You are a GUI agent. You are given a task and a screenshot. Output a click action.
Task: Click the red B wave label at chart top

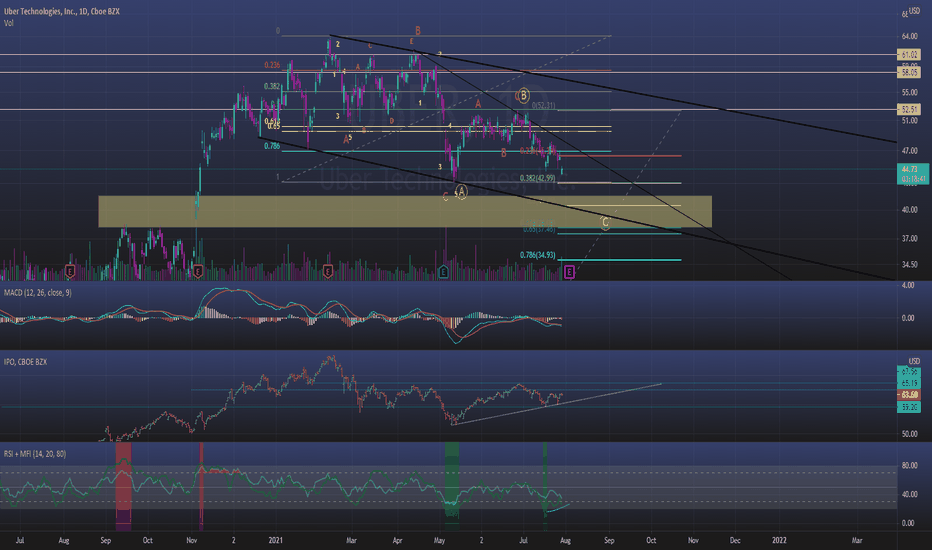coord(418,30)
